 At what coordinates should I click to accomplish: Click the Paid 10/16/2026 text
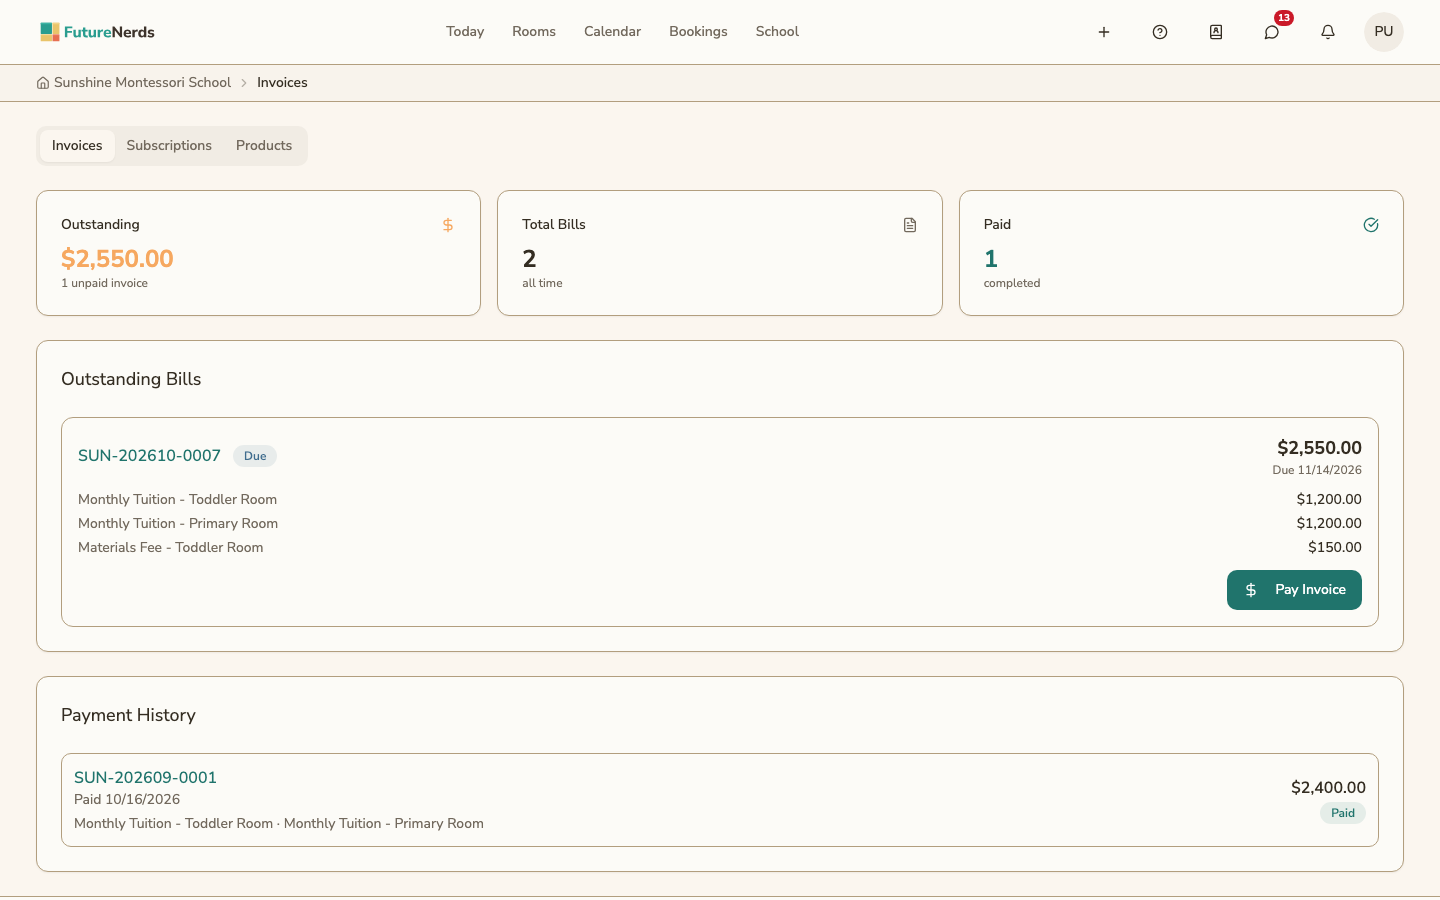127,800
